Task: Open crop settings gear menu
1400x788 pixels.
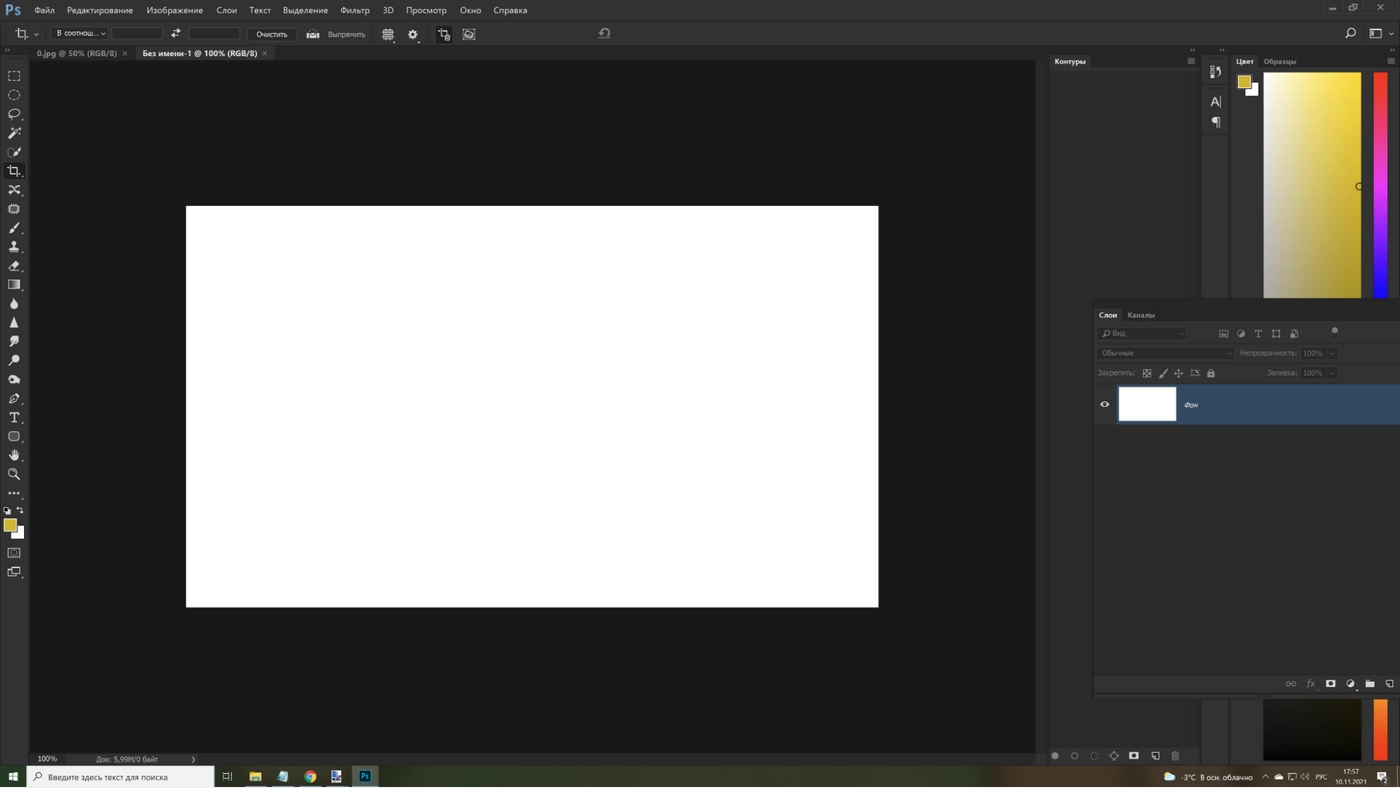Action: pyautogui.click(x=413, y=34)
